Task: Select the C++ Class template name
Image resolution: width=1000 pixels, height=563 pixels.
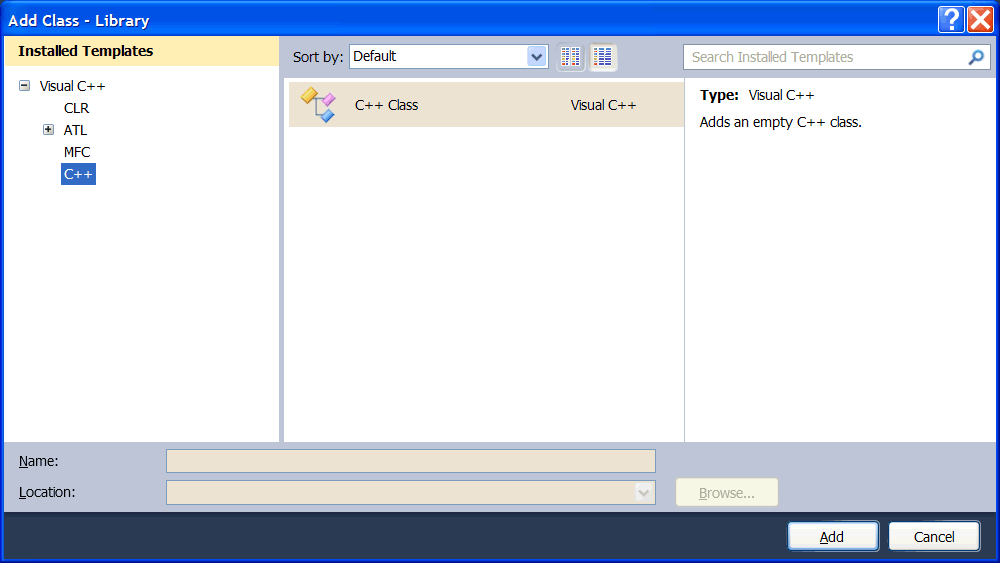Action: pyautogui.click(x=386, y=105)
